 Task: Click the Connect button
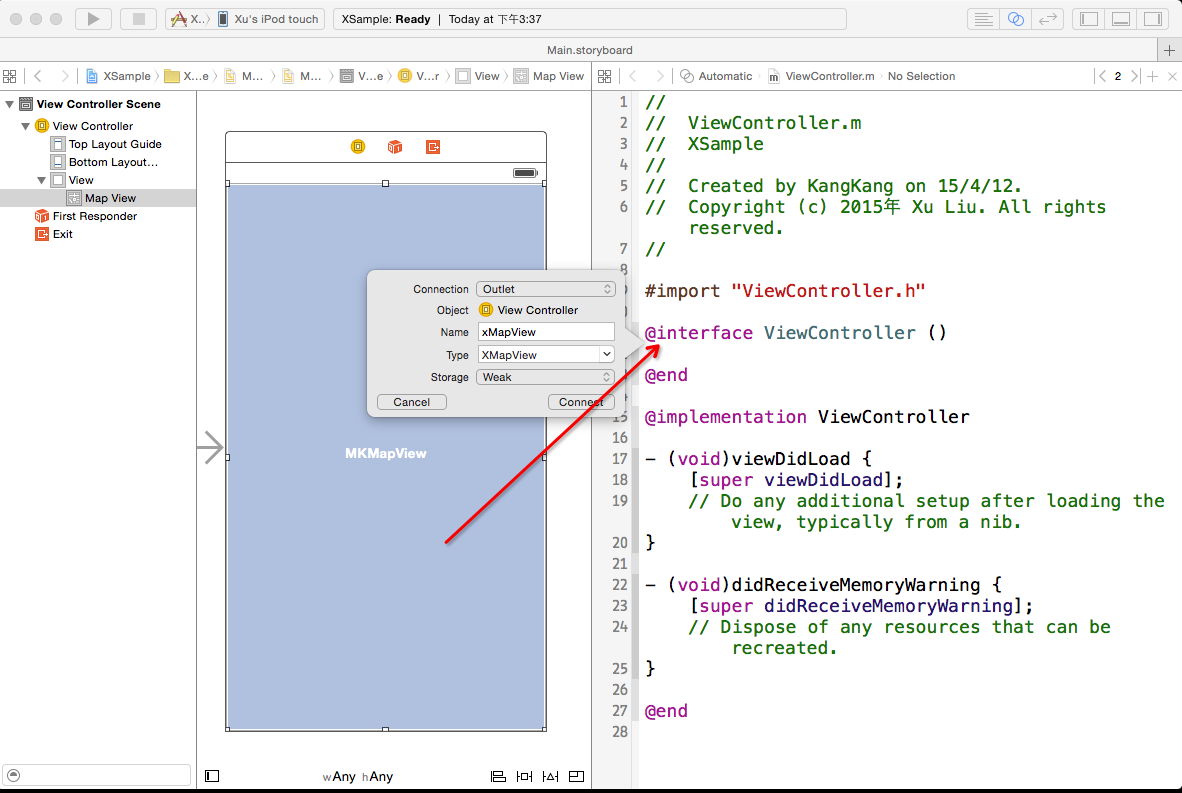580,402
